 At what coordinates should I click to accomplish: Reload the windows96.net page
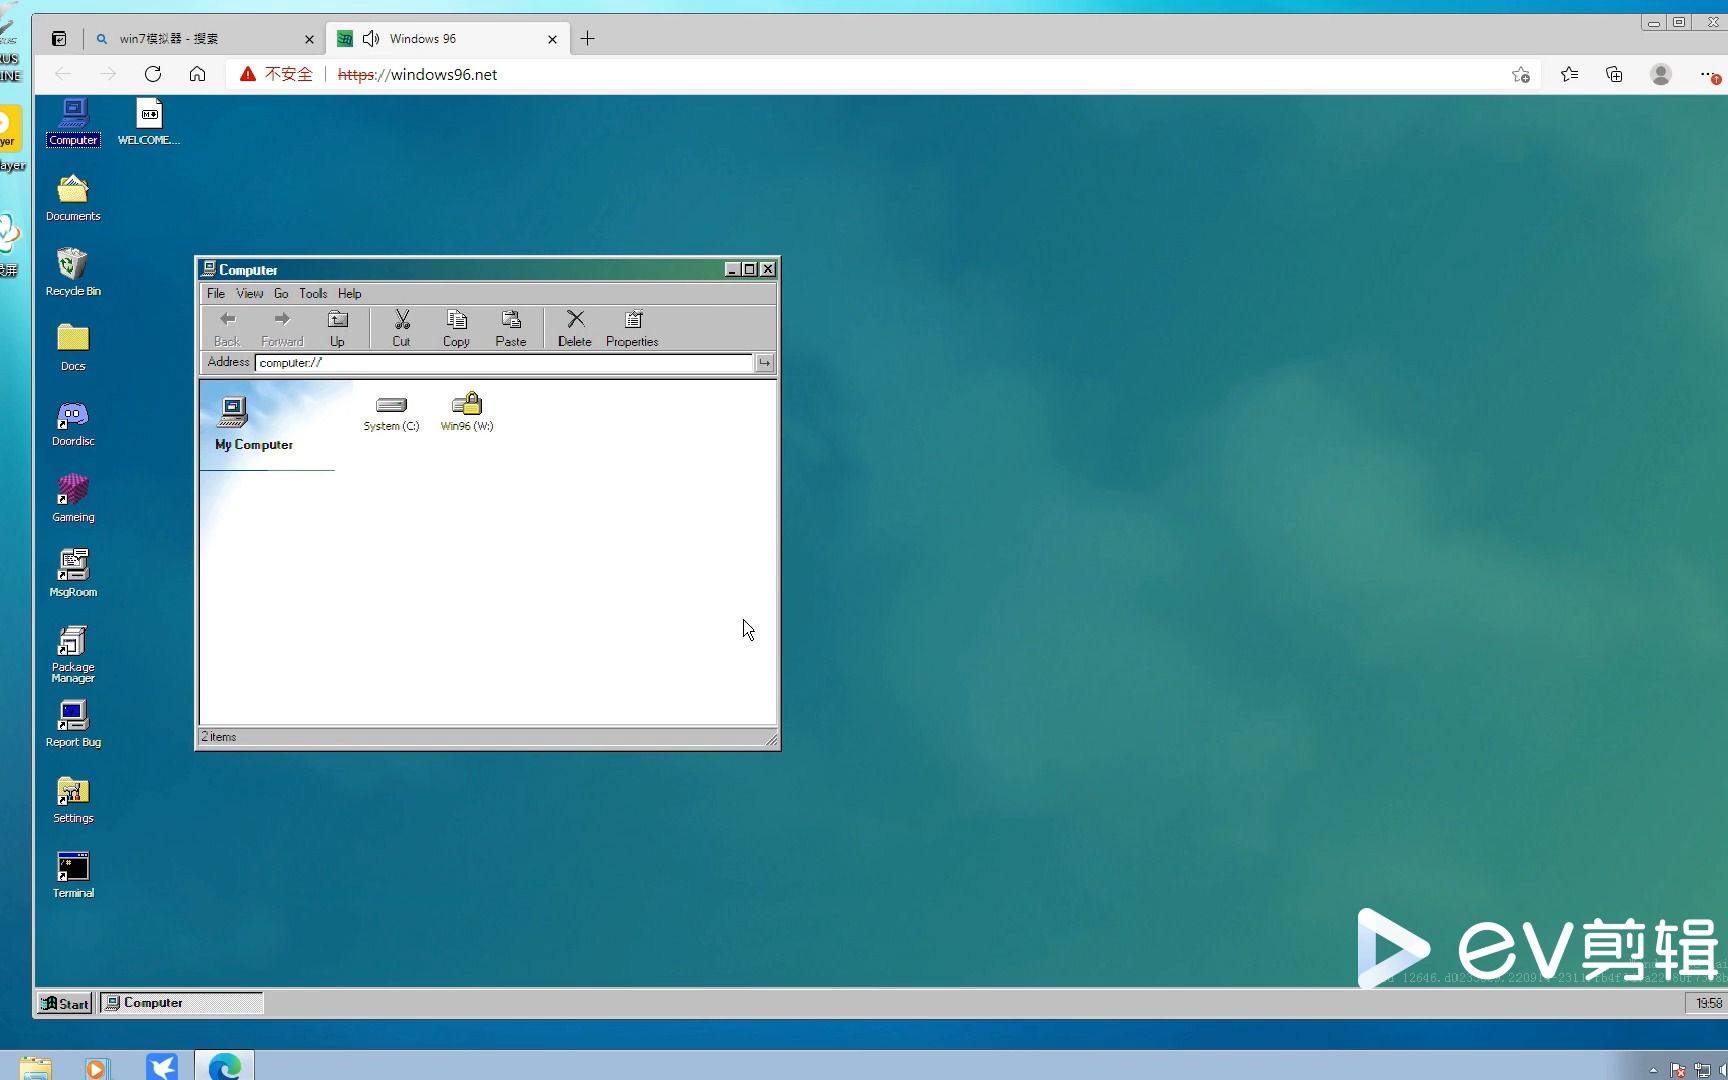(153, 74)
